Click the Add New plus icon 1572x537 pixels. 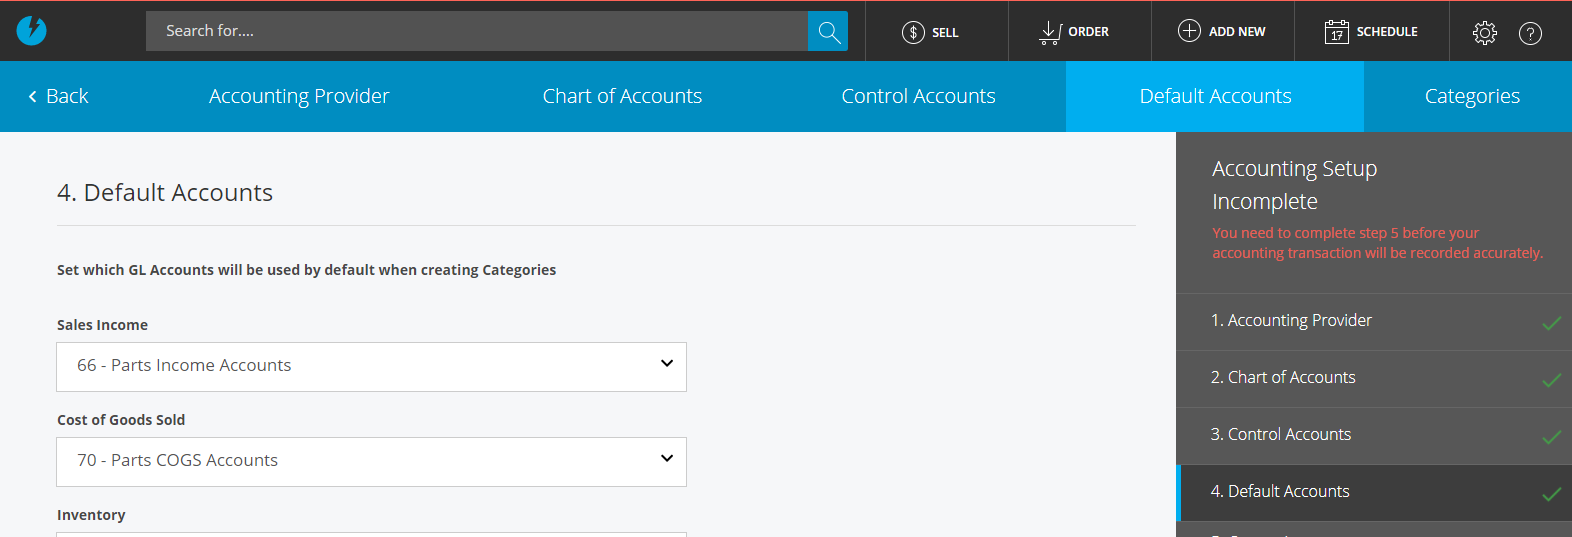[x=1189, y=31]
